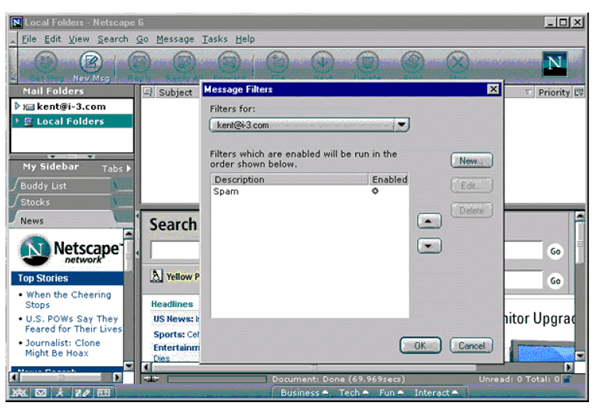600x417 pixels.
Task: Click the Next message toolbar icon
Action: tap(323, 63)
